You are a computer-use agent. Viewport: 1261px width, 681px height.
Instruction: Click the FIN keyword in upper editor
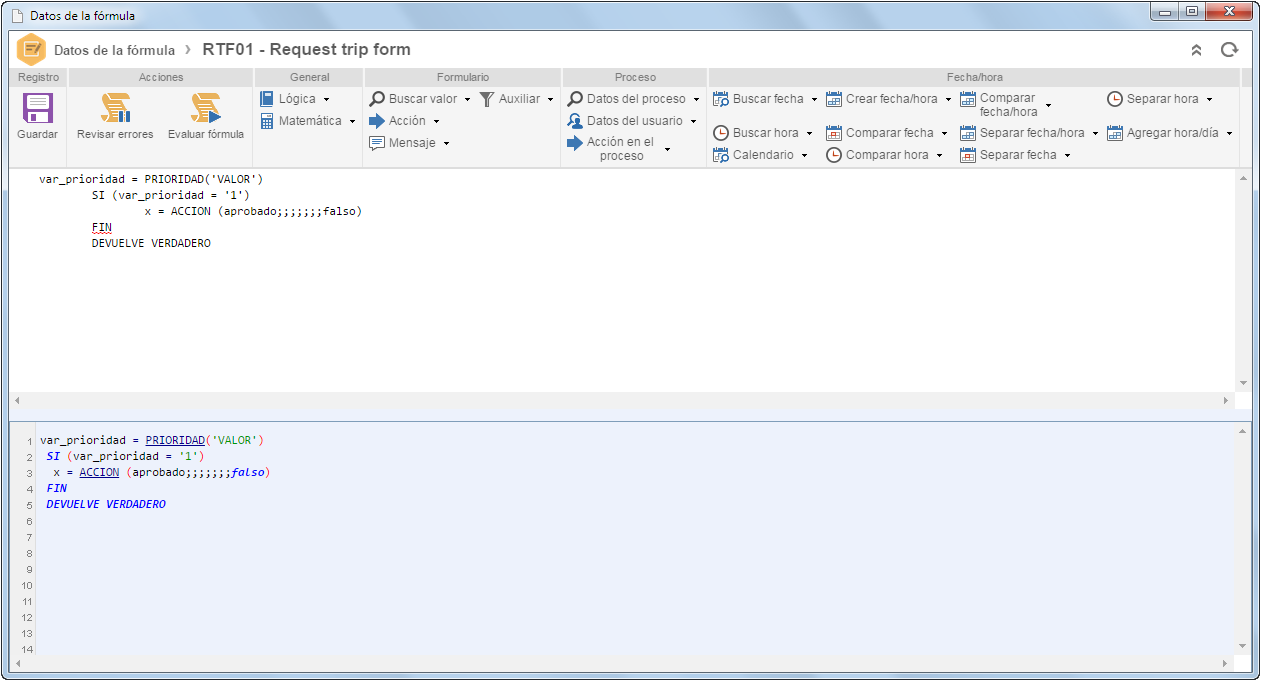102,228
